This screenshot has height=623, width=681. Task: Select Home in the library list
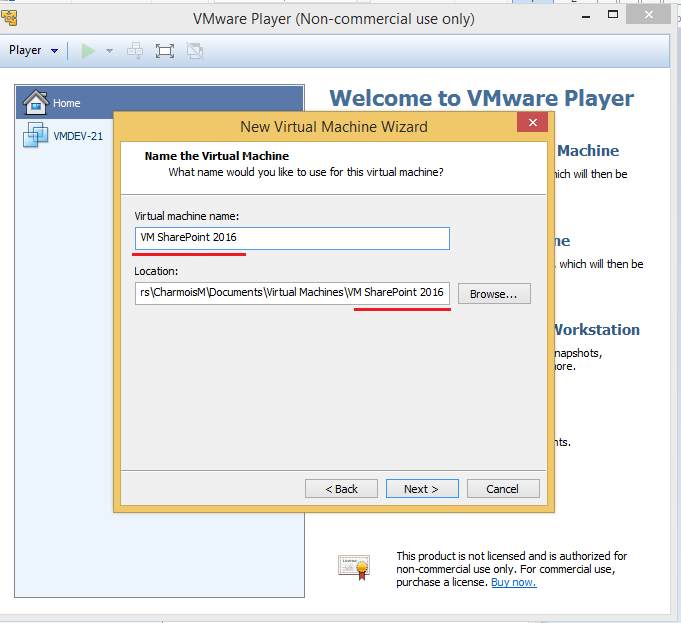pos(159,103)
